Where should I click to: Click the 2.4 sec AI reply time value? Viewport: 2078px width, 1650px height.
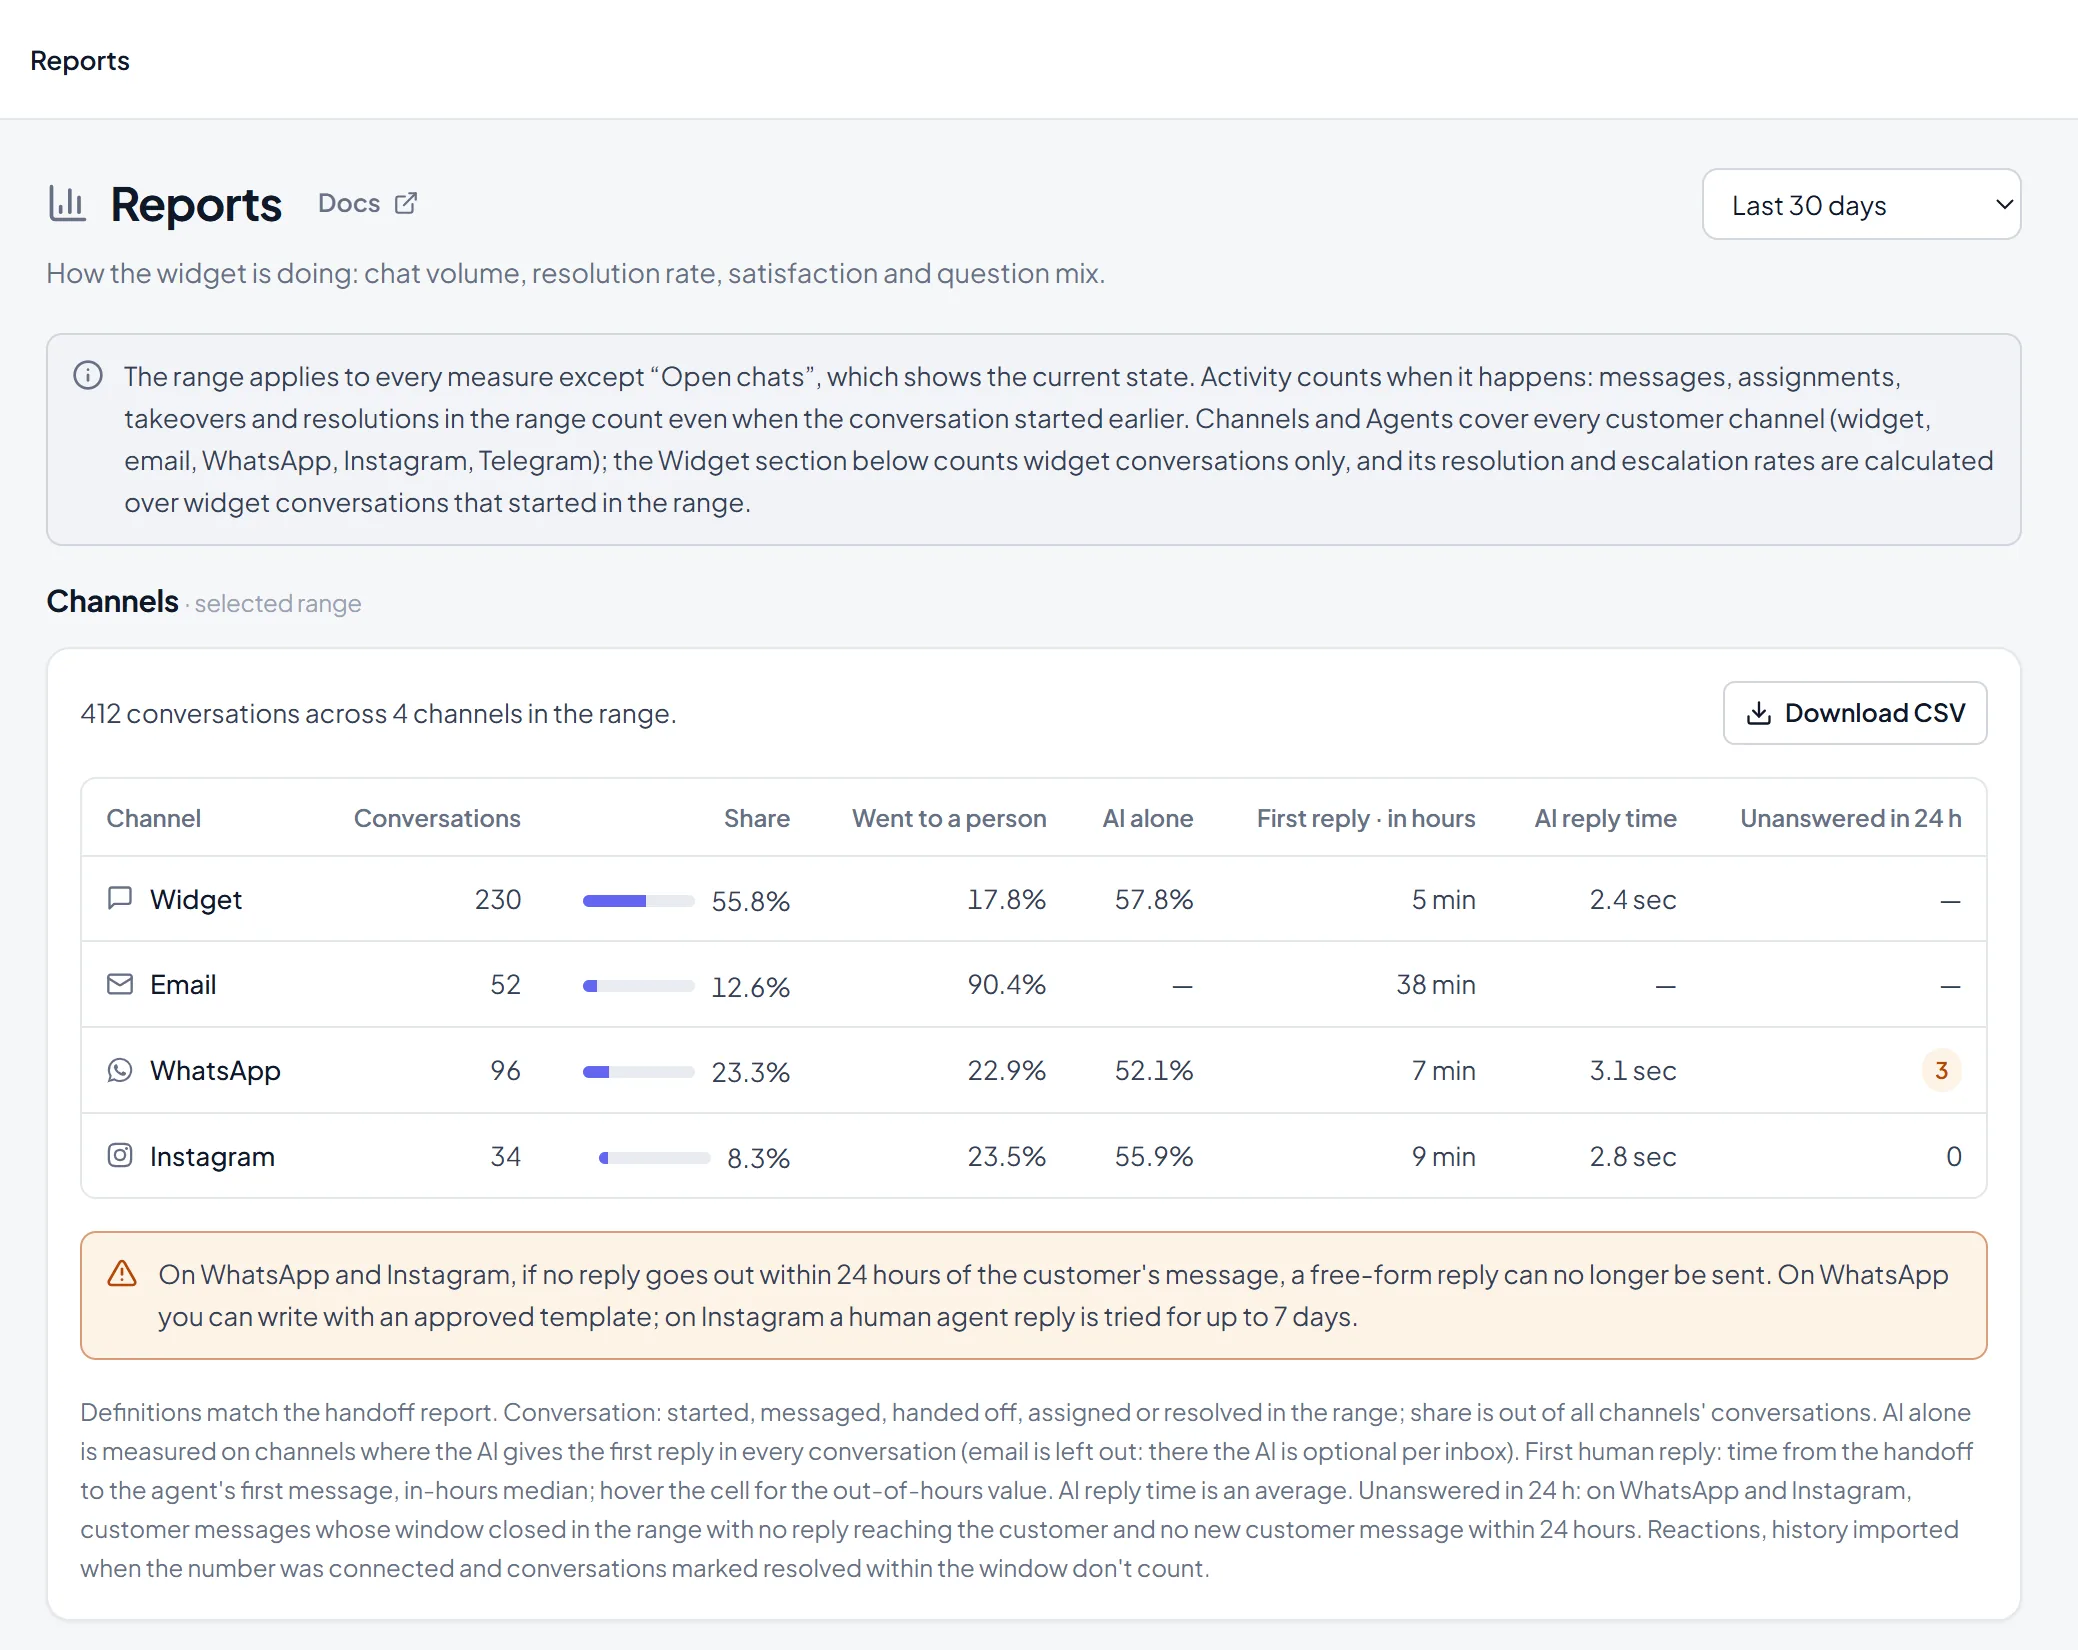pos(1633,899)
